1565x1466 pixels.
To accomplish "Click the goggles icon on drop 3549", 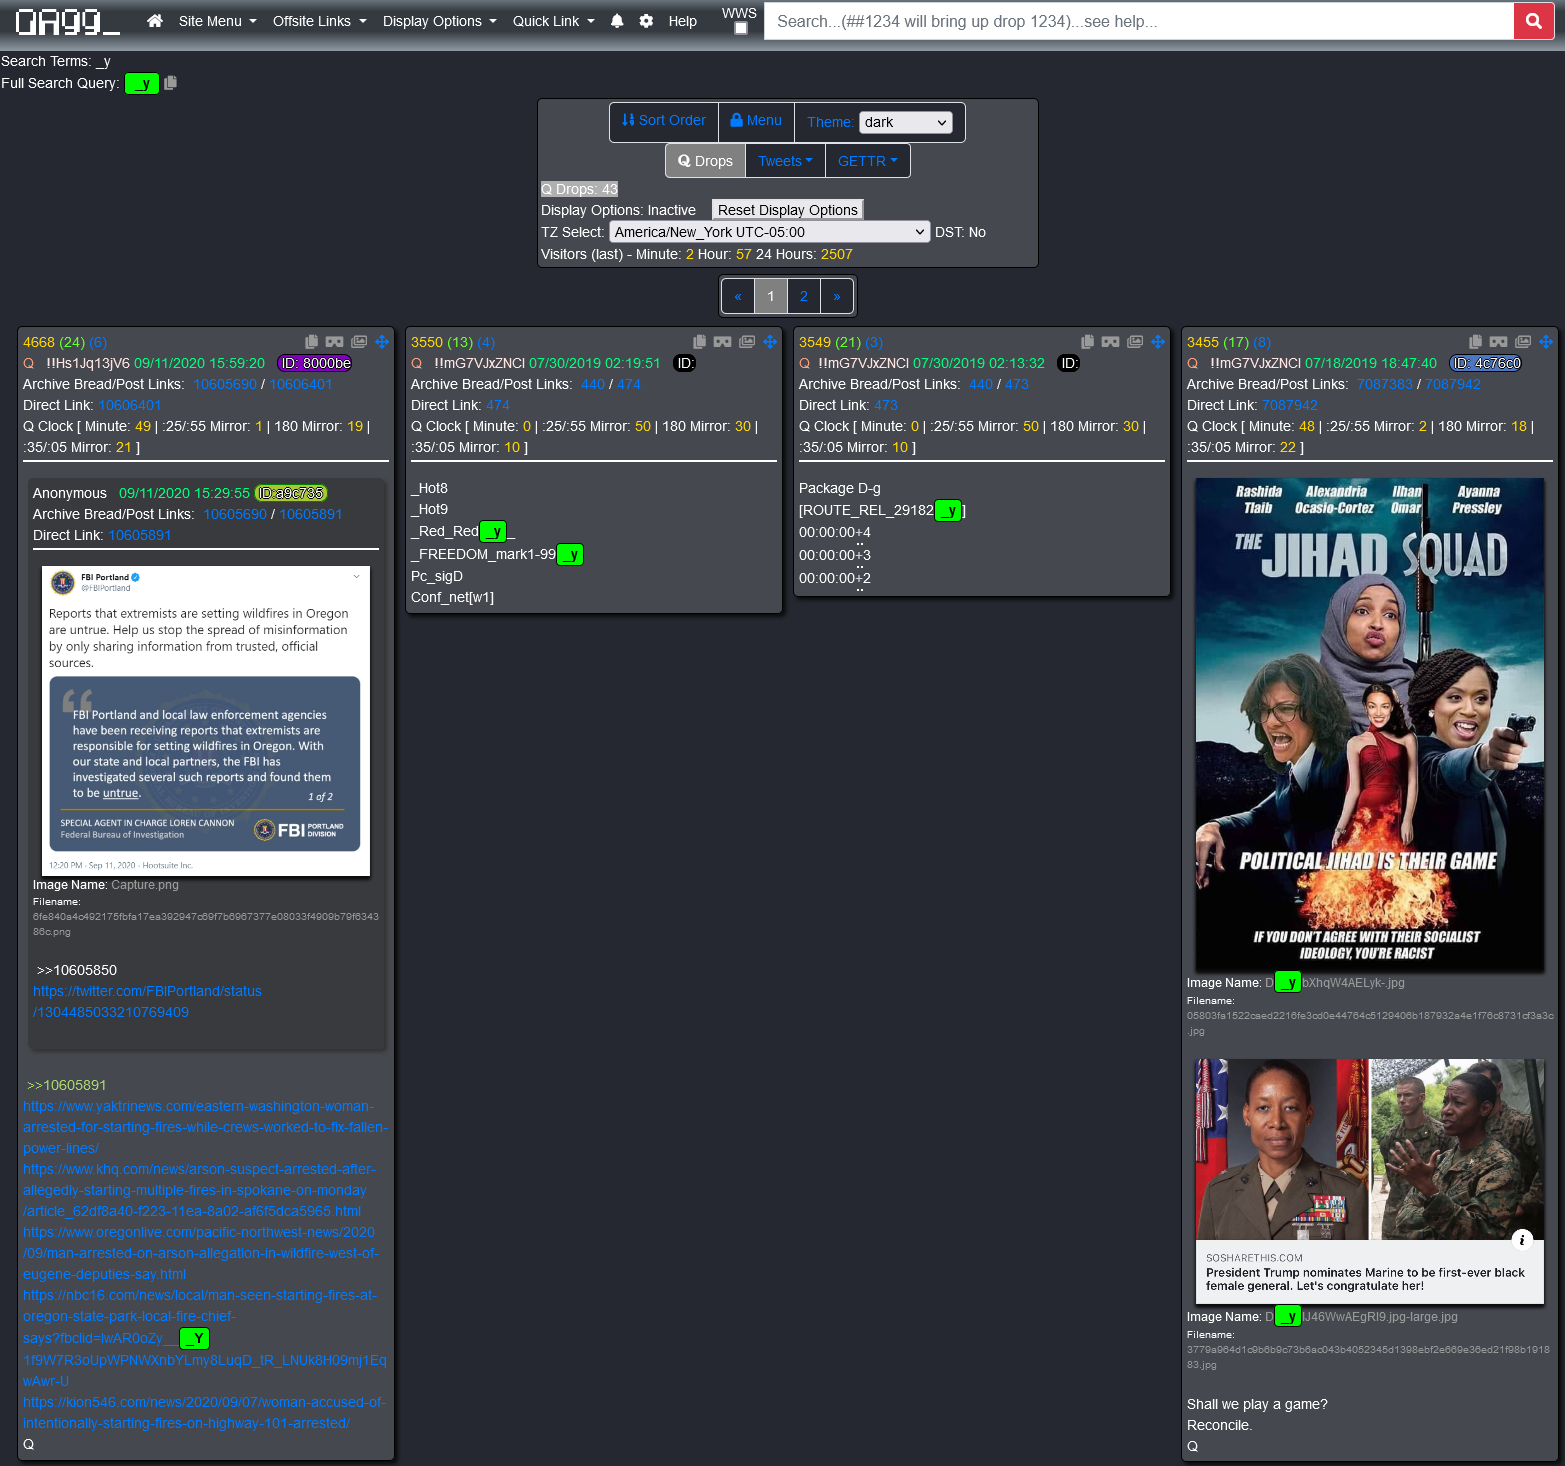I will pos(1110,342).
